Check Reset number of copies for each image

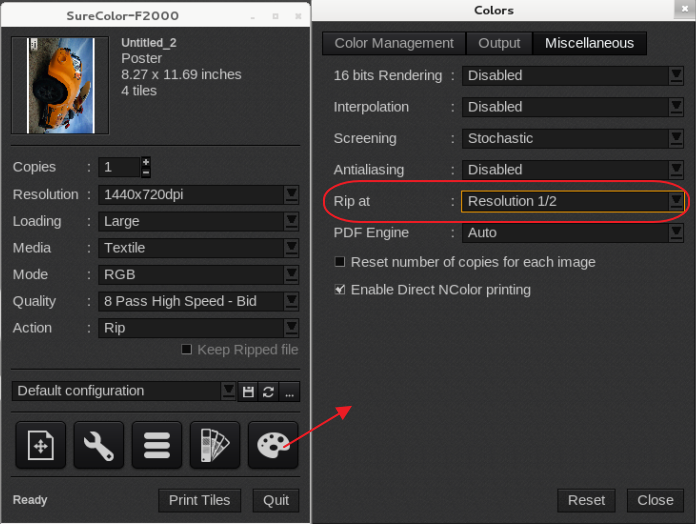pos(340,262)
